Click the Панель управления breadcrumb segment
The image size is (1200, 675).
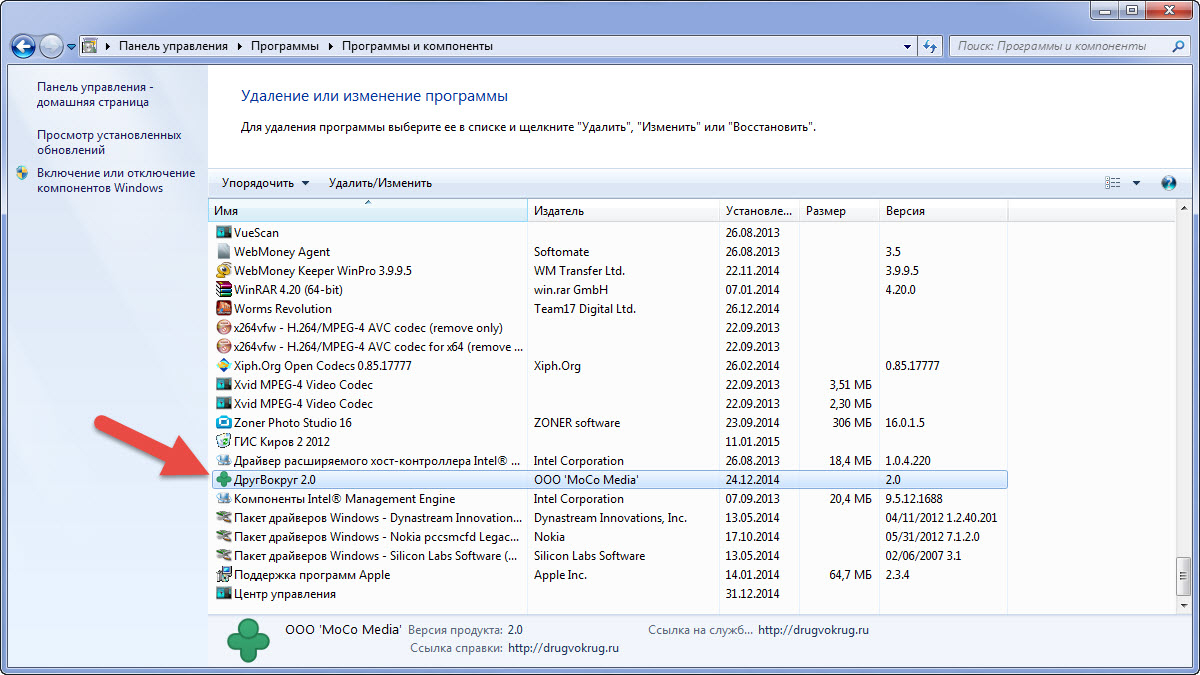[x=174, y=47]
